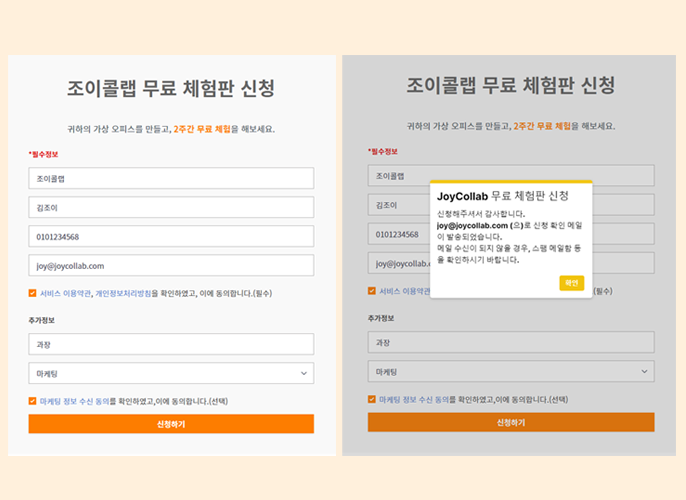Click 필수정보 label in right form
The image size is (686, 500).
pos(383,152)
